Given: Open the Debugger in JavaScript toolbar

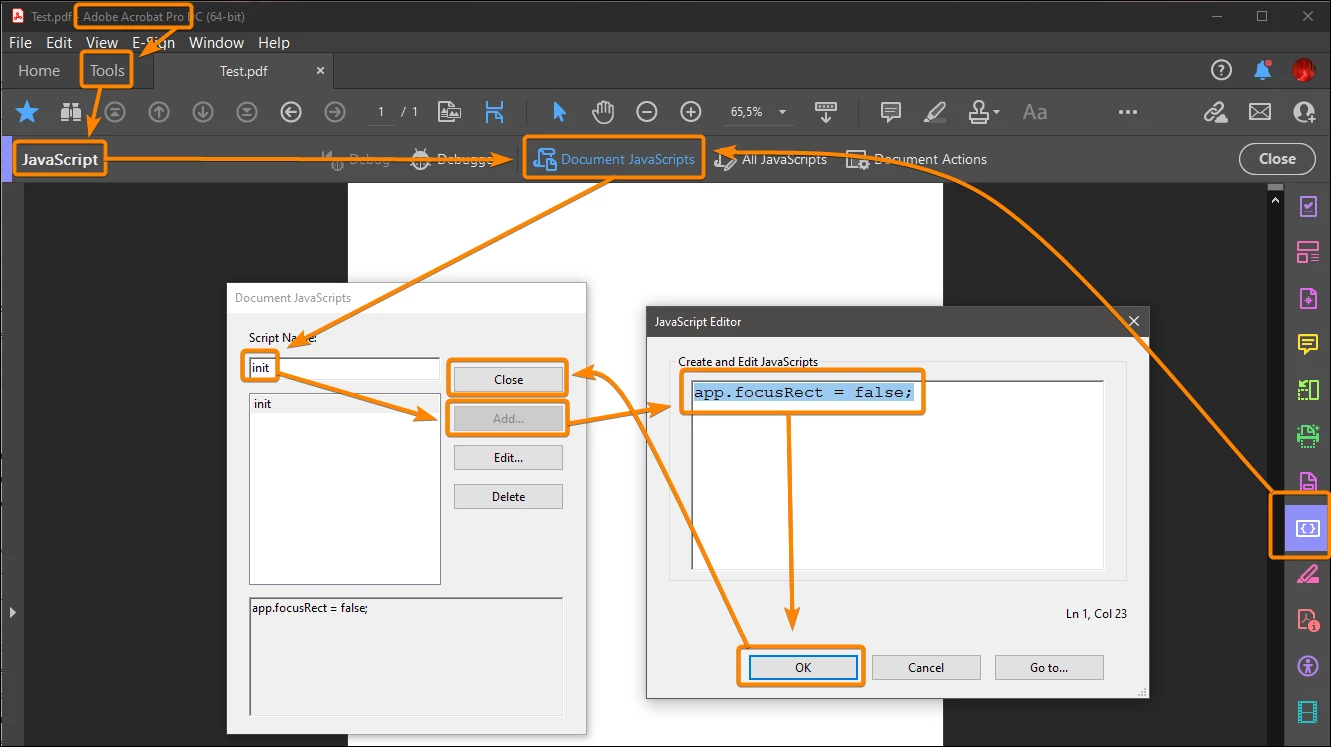Looking at the screenshot, I should click(453, 159).
